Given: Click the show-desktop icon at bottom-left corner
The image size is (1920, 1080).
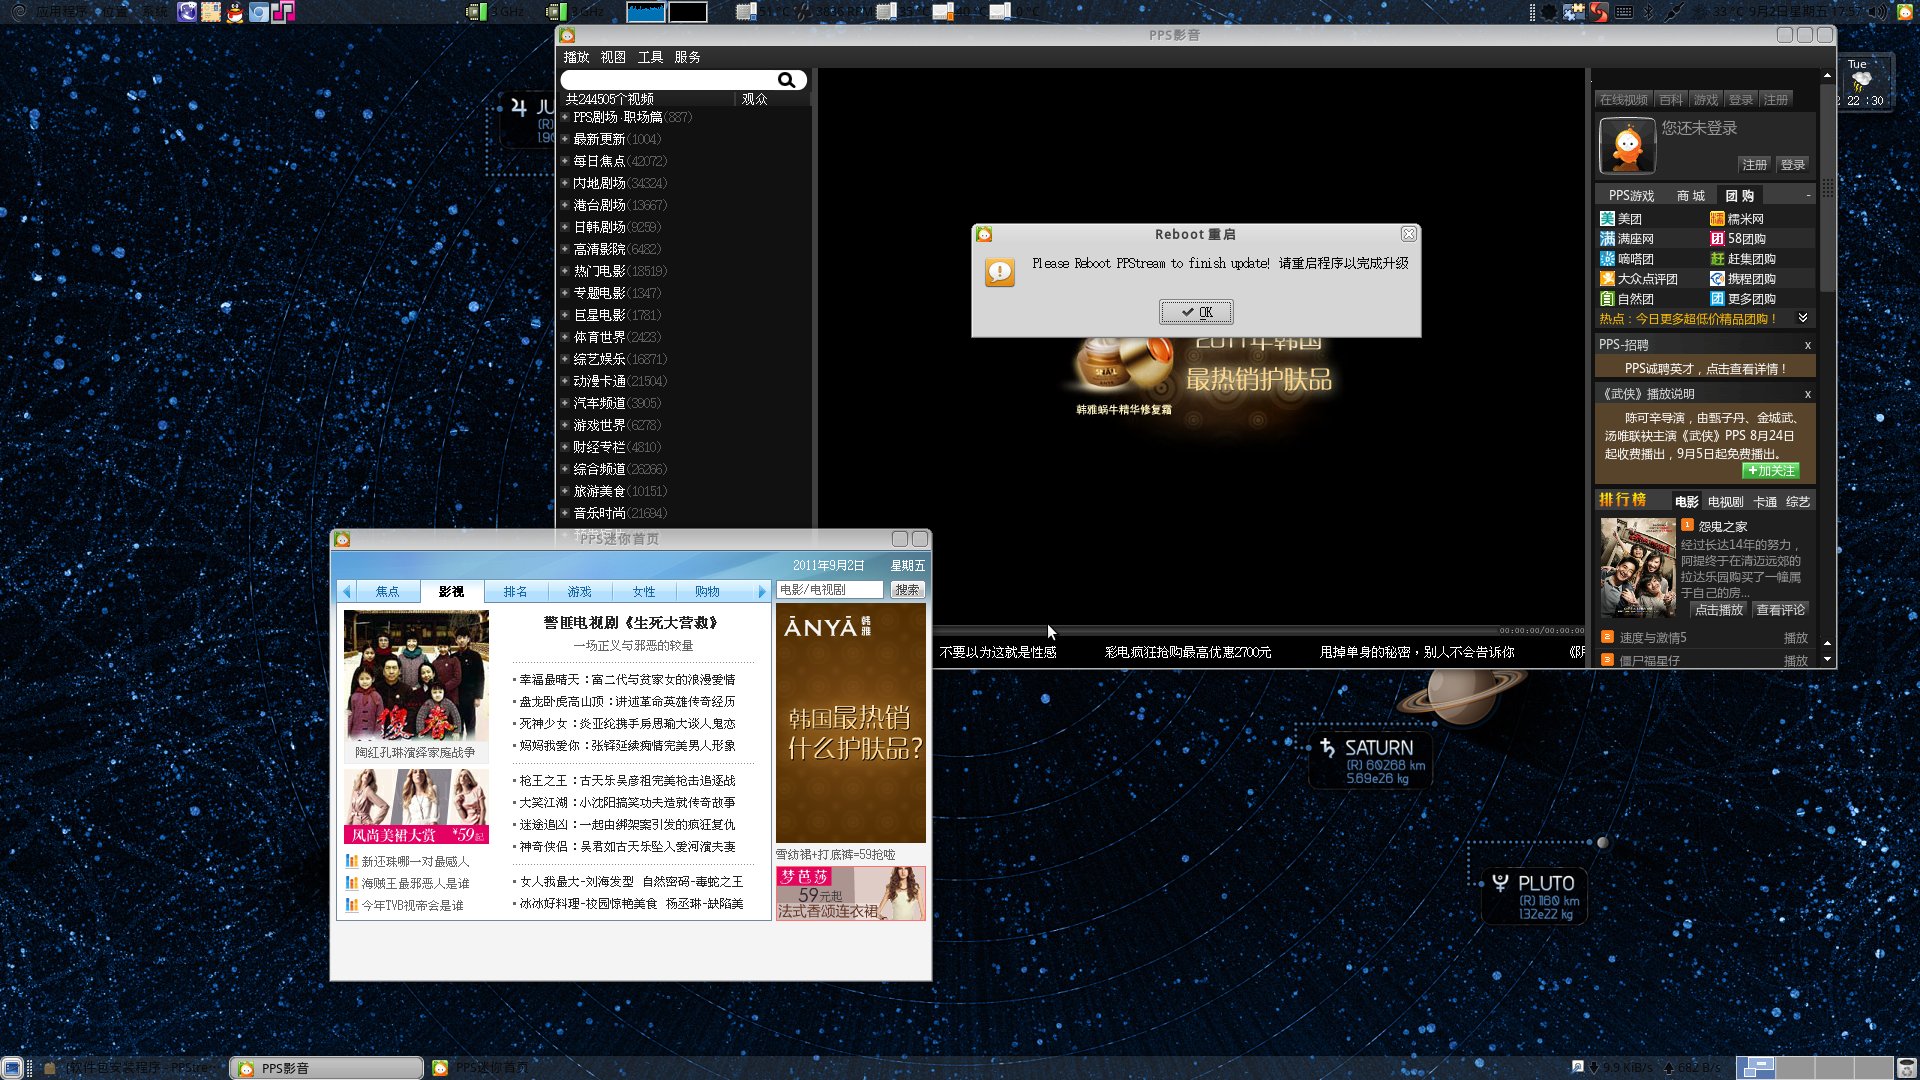Looking at the screenshot, I should pyautogui.click(x=11, y=1068).
